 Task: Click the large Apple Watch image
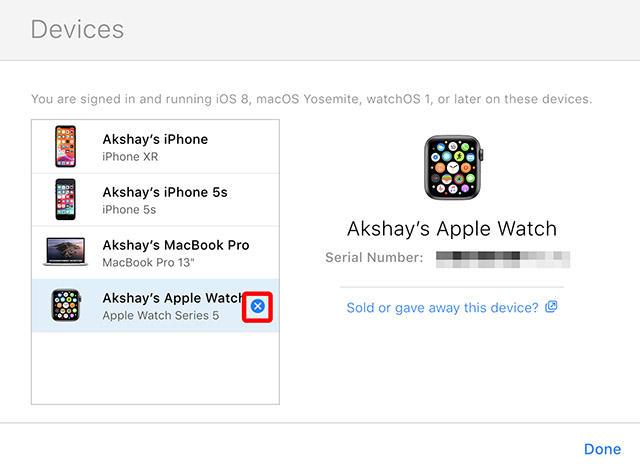tap(453, 167)
